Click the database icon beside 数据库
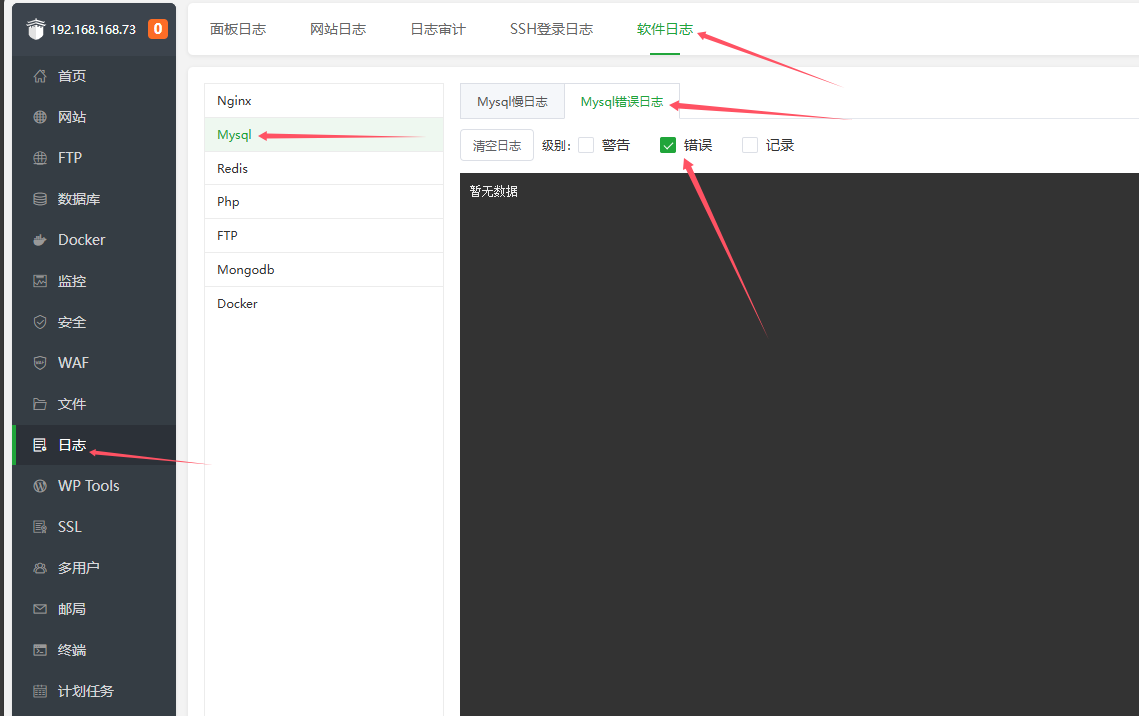 click(40, 199)
